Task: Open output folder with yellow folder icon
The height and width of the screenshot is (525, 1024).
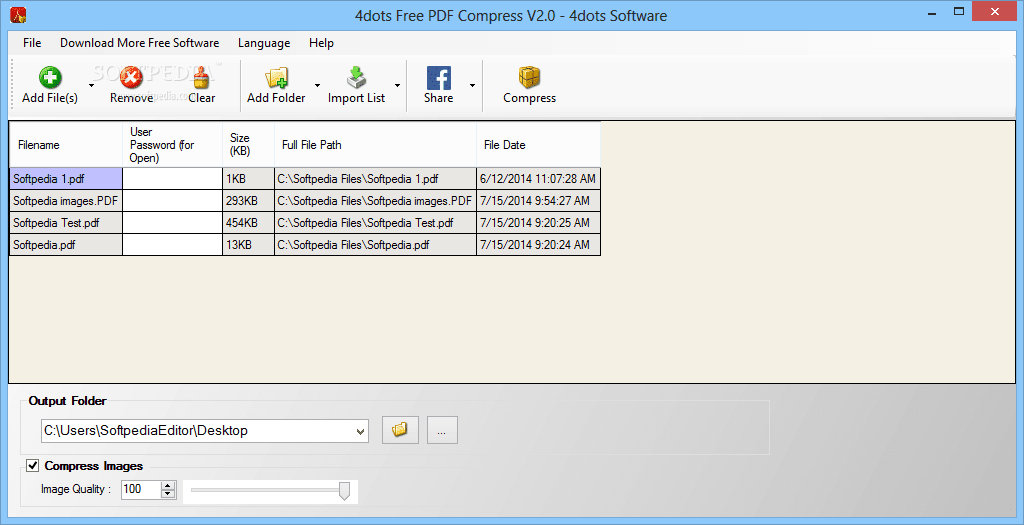Action: pos(400,430)
